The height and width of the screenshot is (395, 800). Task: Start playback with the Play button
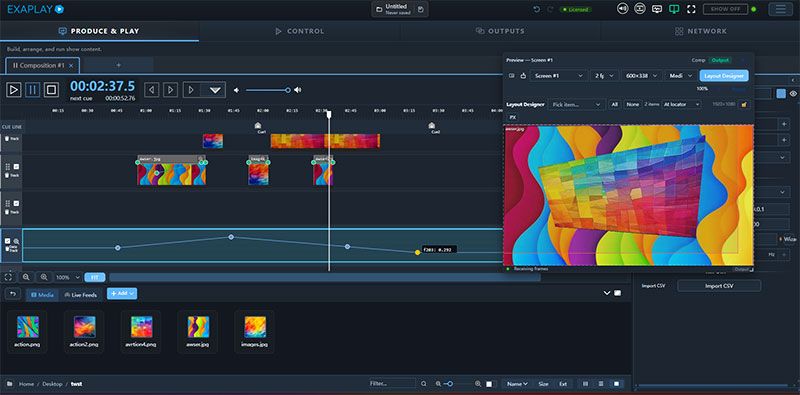pos(14,90)
